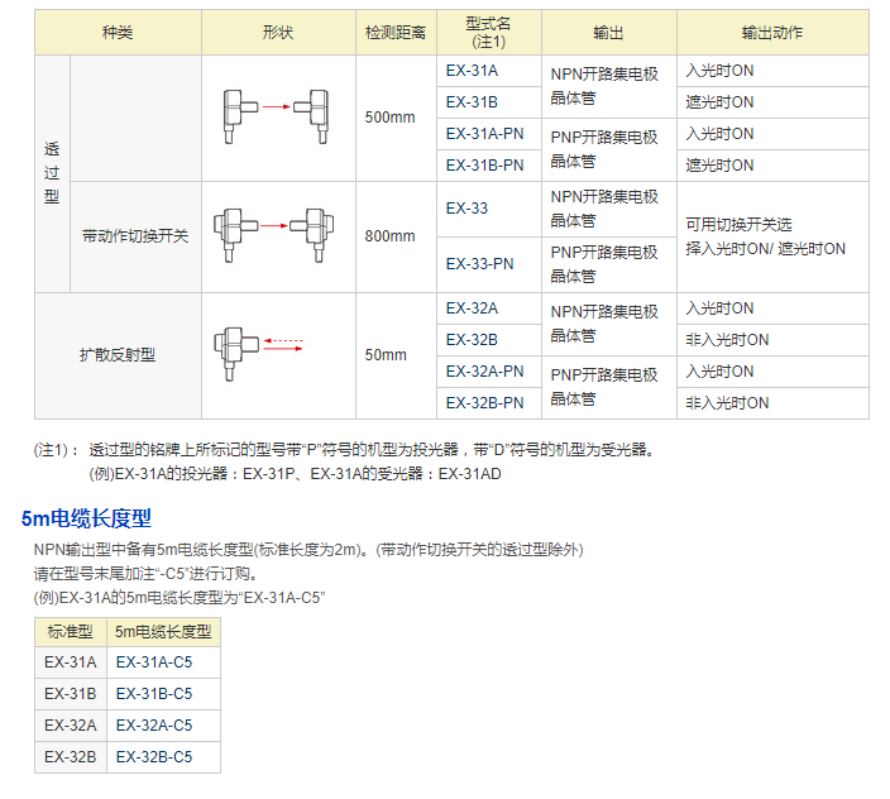Click the 800mm thru-beam sensor diagram with switch
Screen dimensions: 890x799
click(278, 236)
